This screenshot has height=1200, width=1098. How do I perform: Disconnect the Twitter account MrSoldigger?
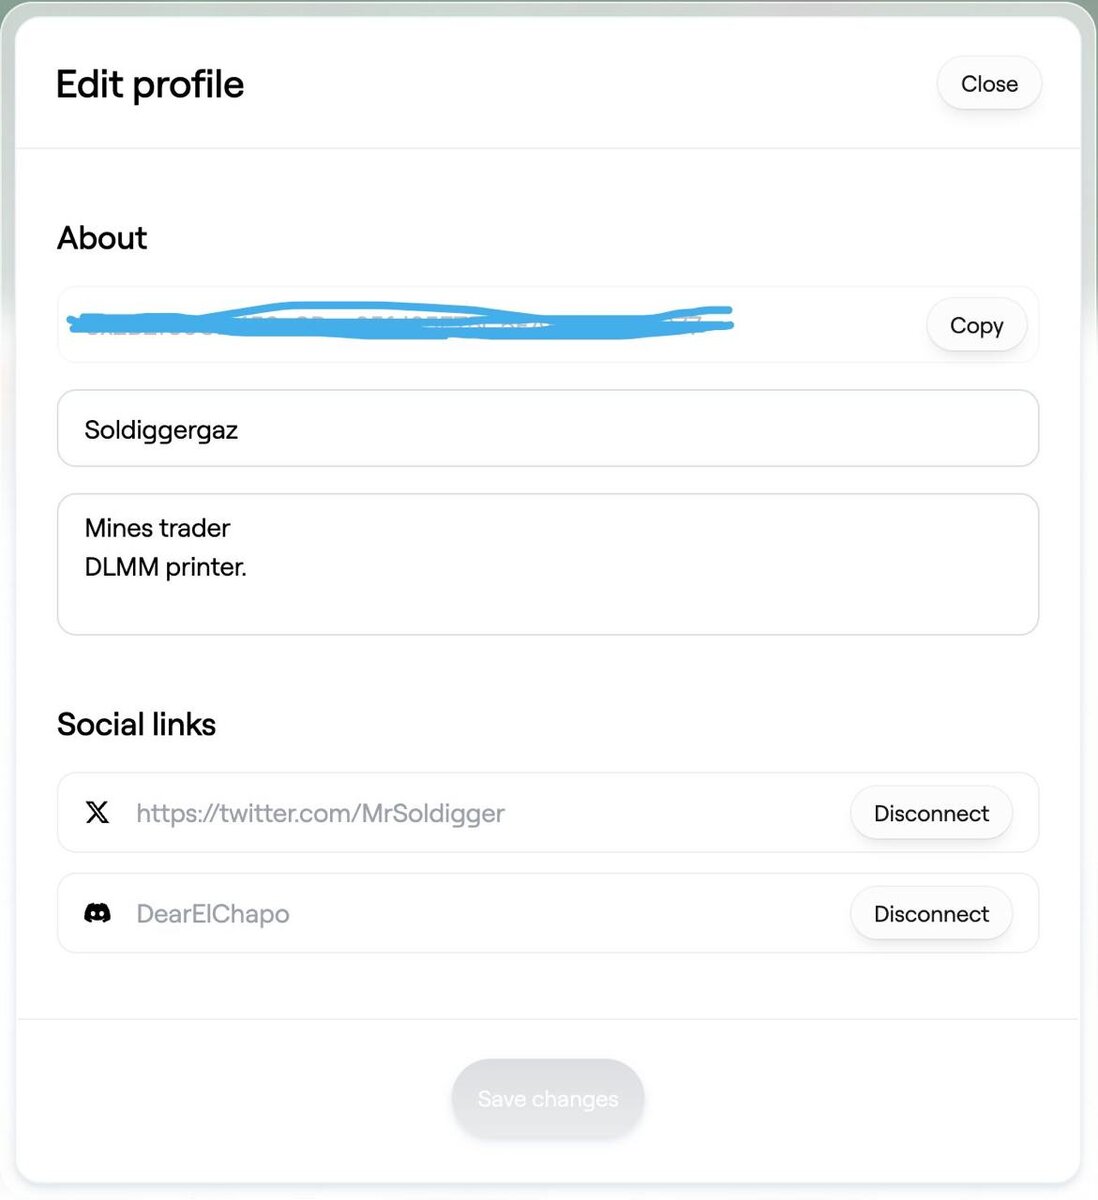click(x=931, y=813)
